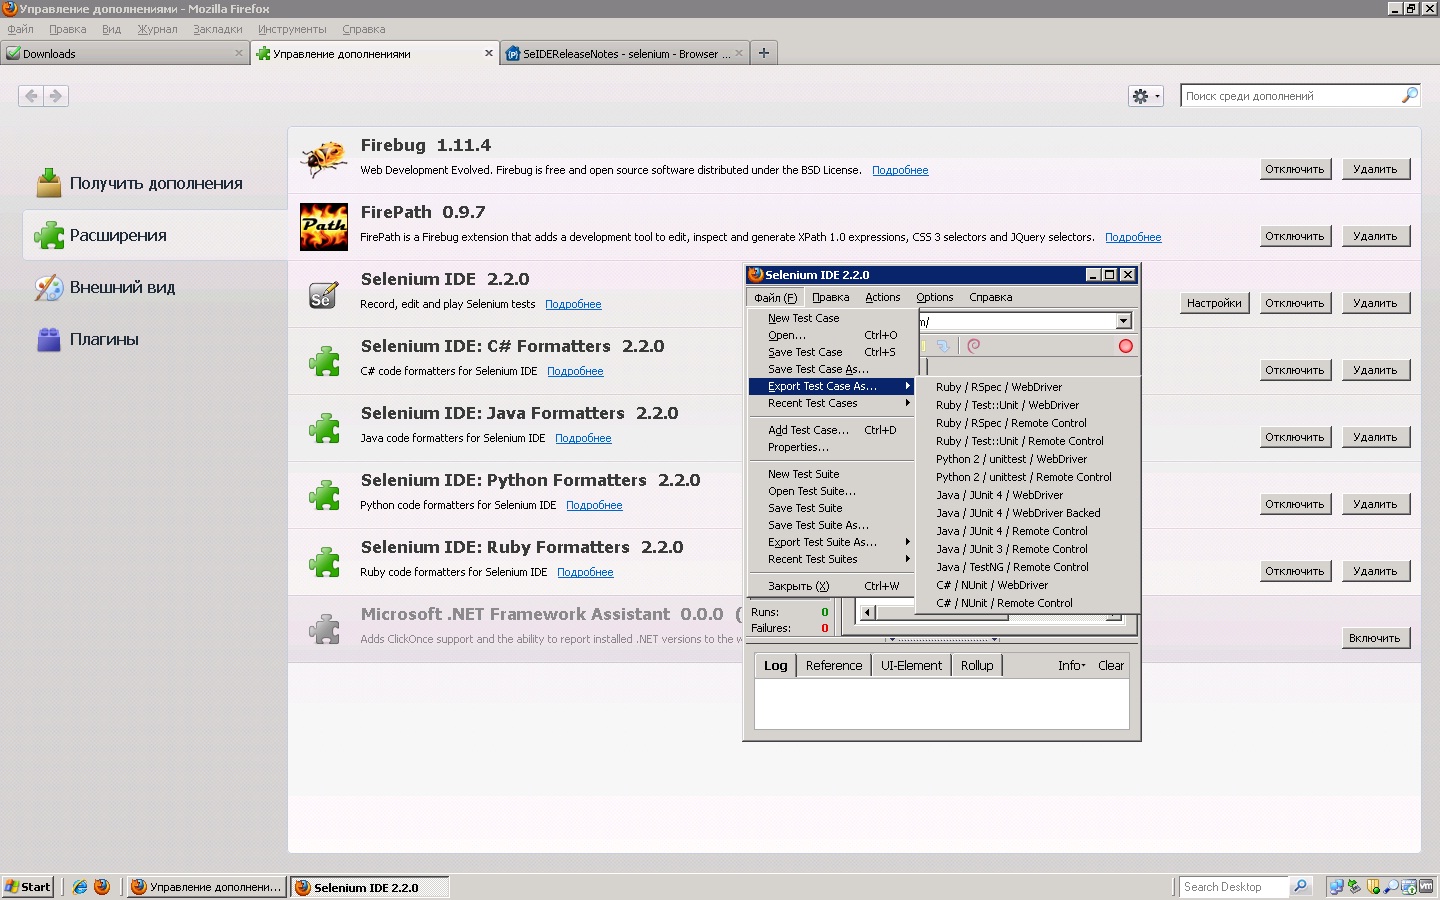
Task: Open the Options menu in Selenium IDE
Action: pos(934,297)
